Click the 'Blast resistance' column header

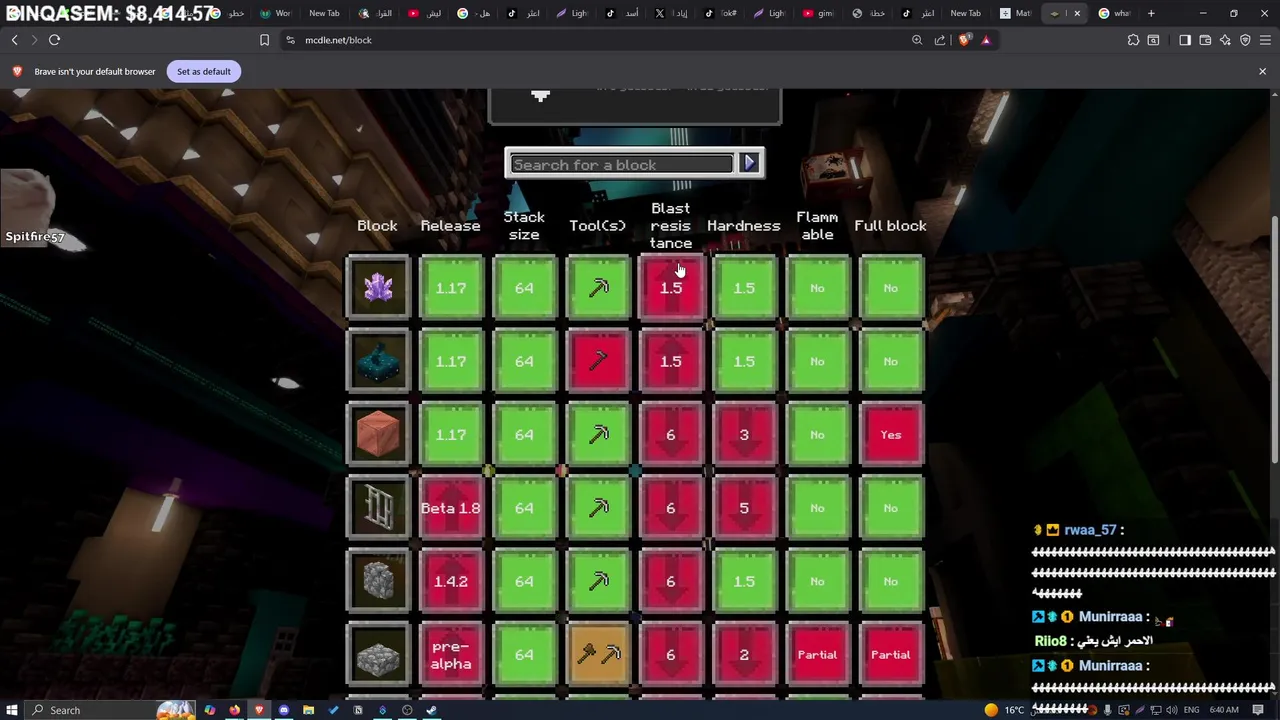671,226
